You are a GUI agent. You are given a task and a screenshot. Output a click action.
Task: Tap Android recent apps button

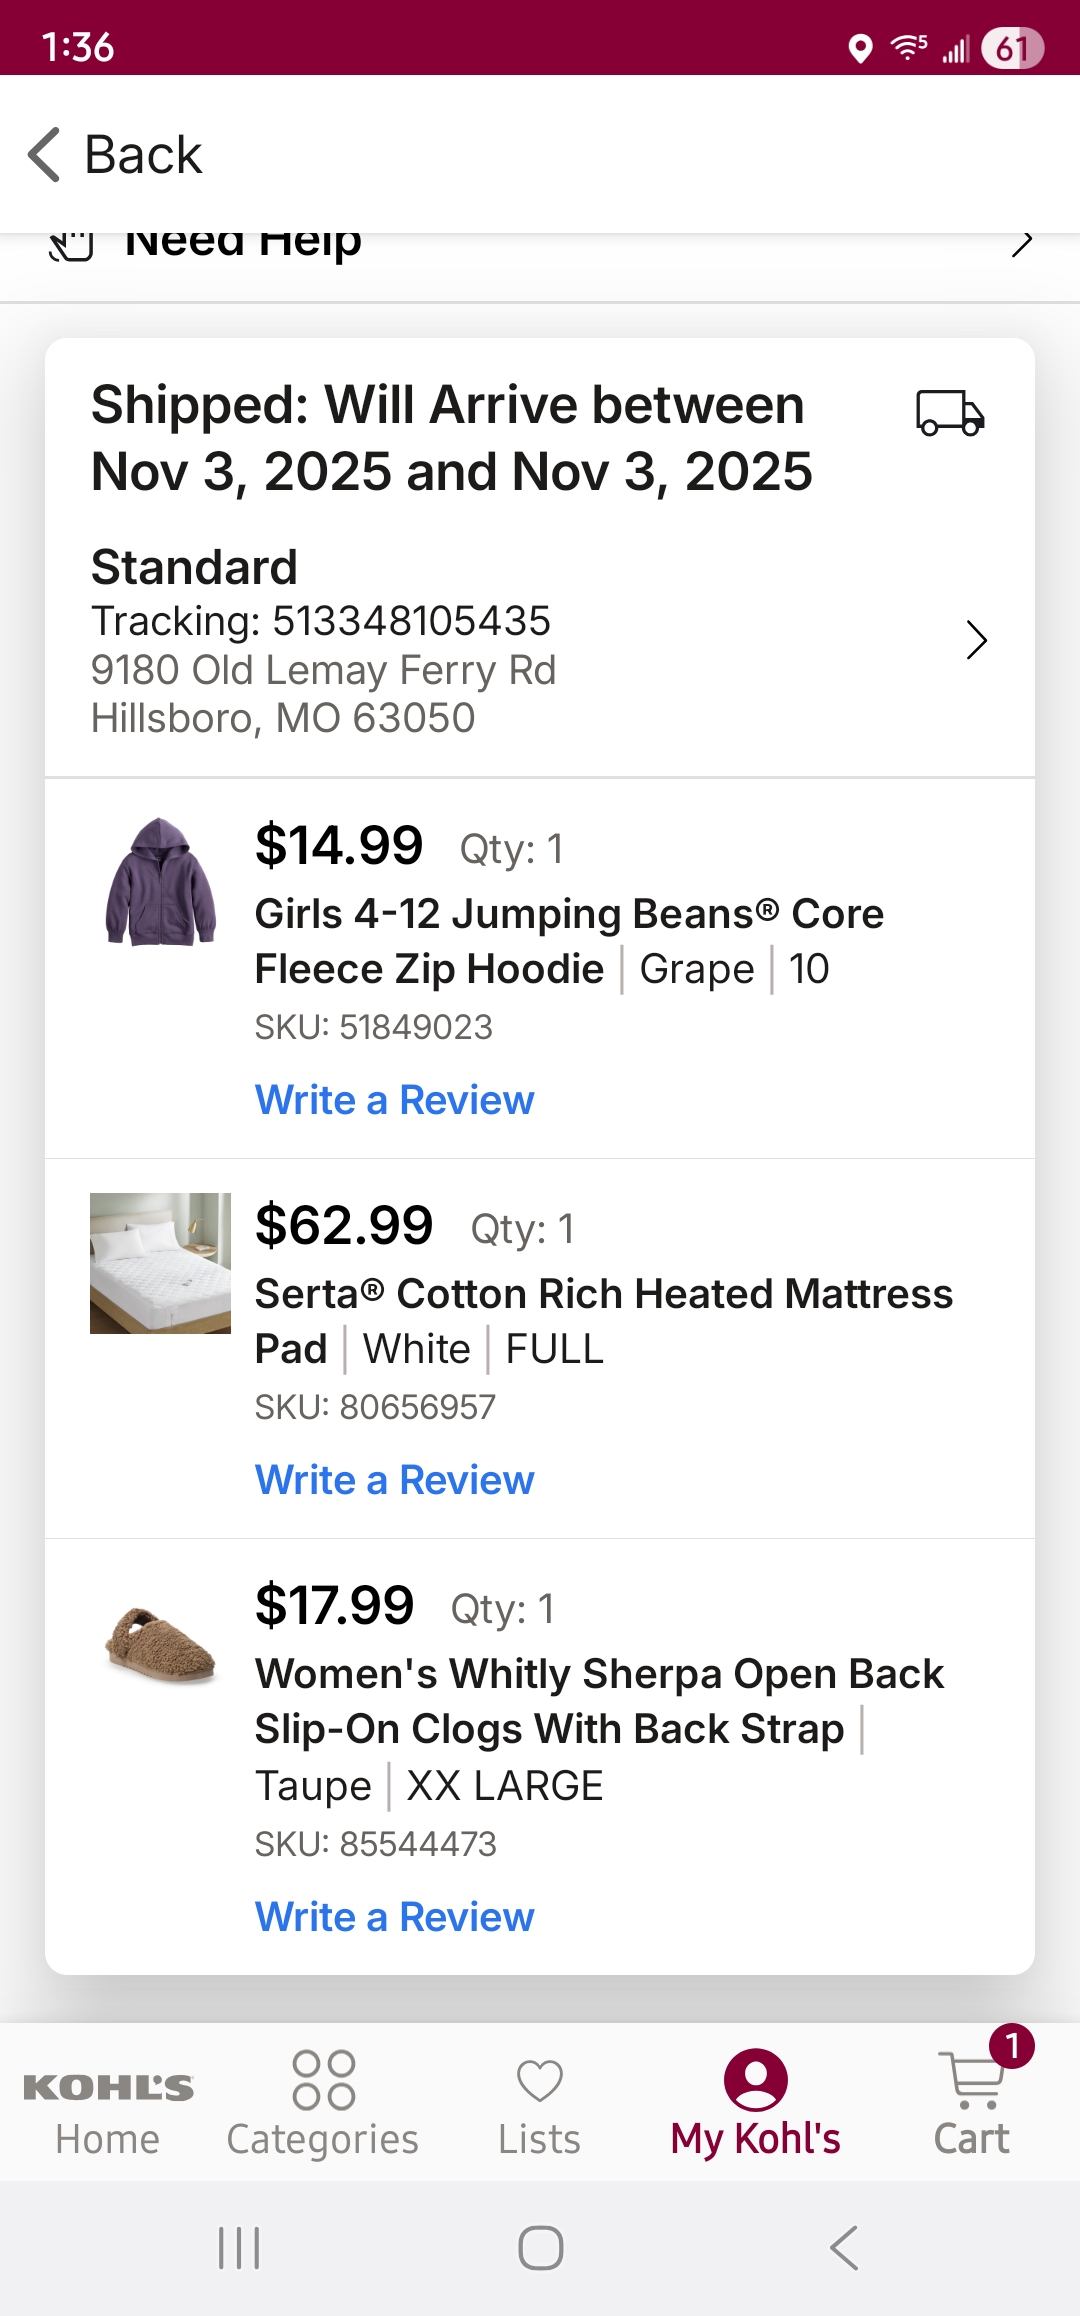[x=239, y=2248]
